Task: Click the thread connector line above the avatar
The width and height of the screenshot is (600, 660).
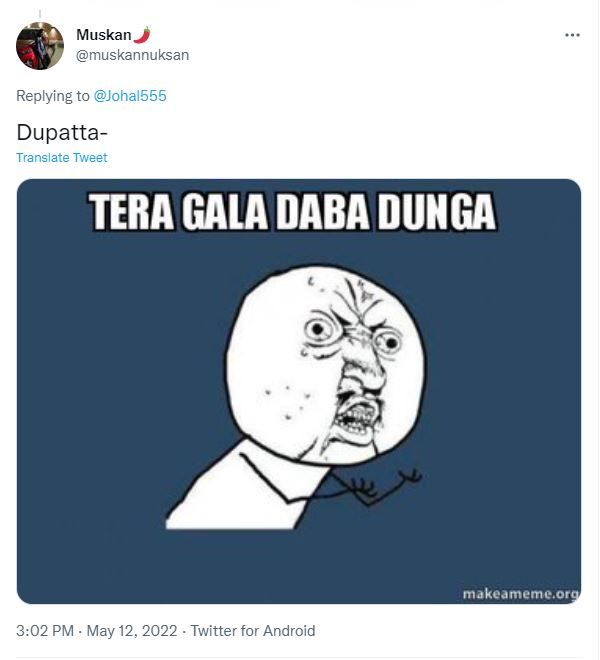Action: (40, 14)
